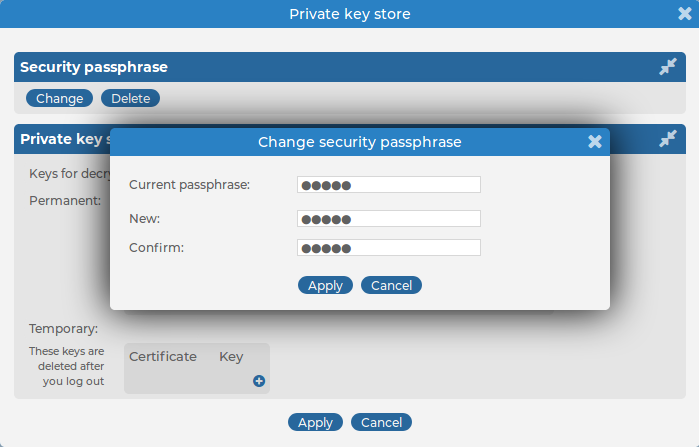Cancel the Change security passphrase dialog
The width and height of the screenshot is (699, 447).
point(391,286)
